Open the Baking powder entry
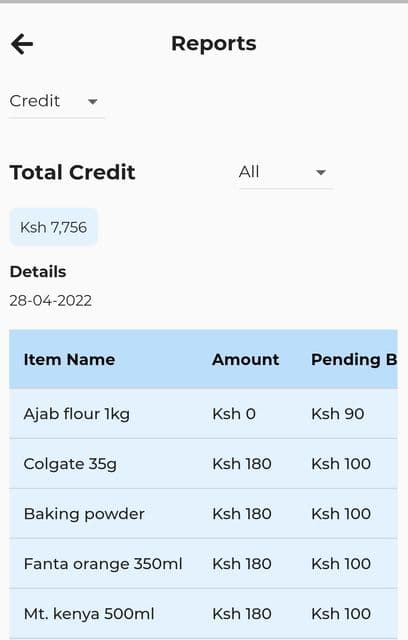This screenshot has height=640, width=408. (x=203, y=514)
